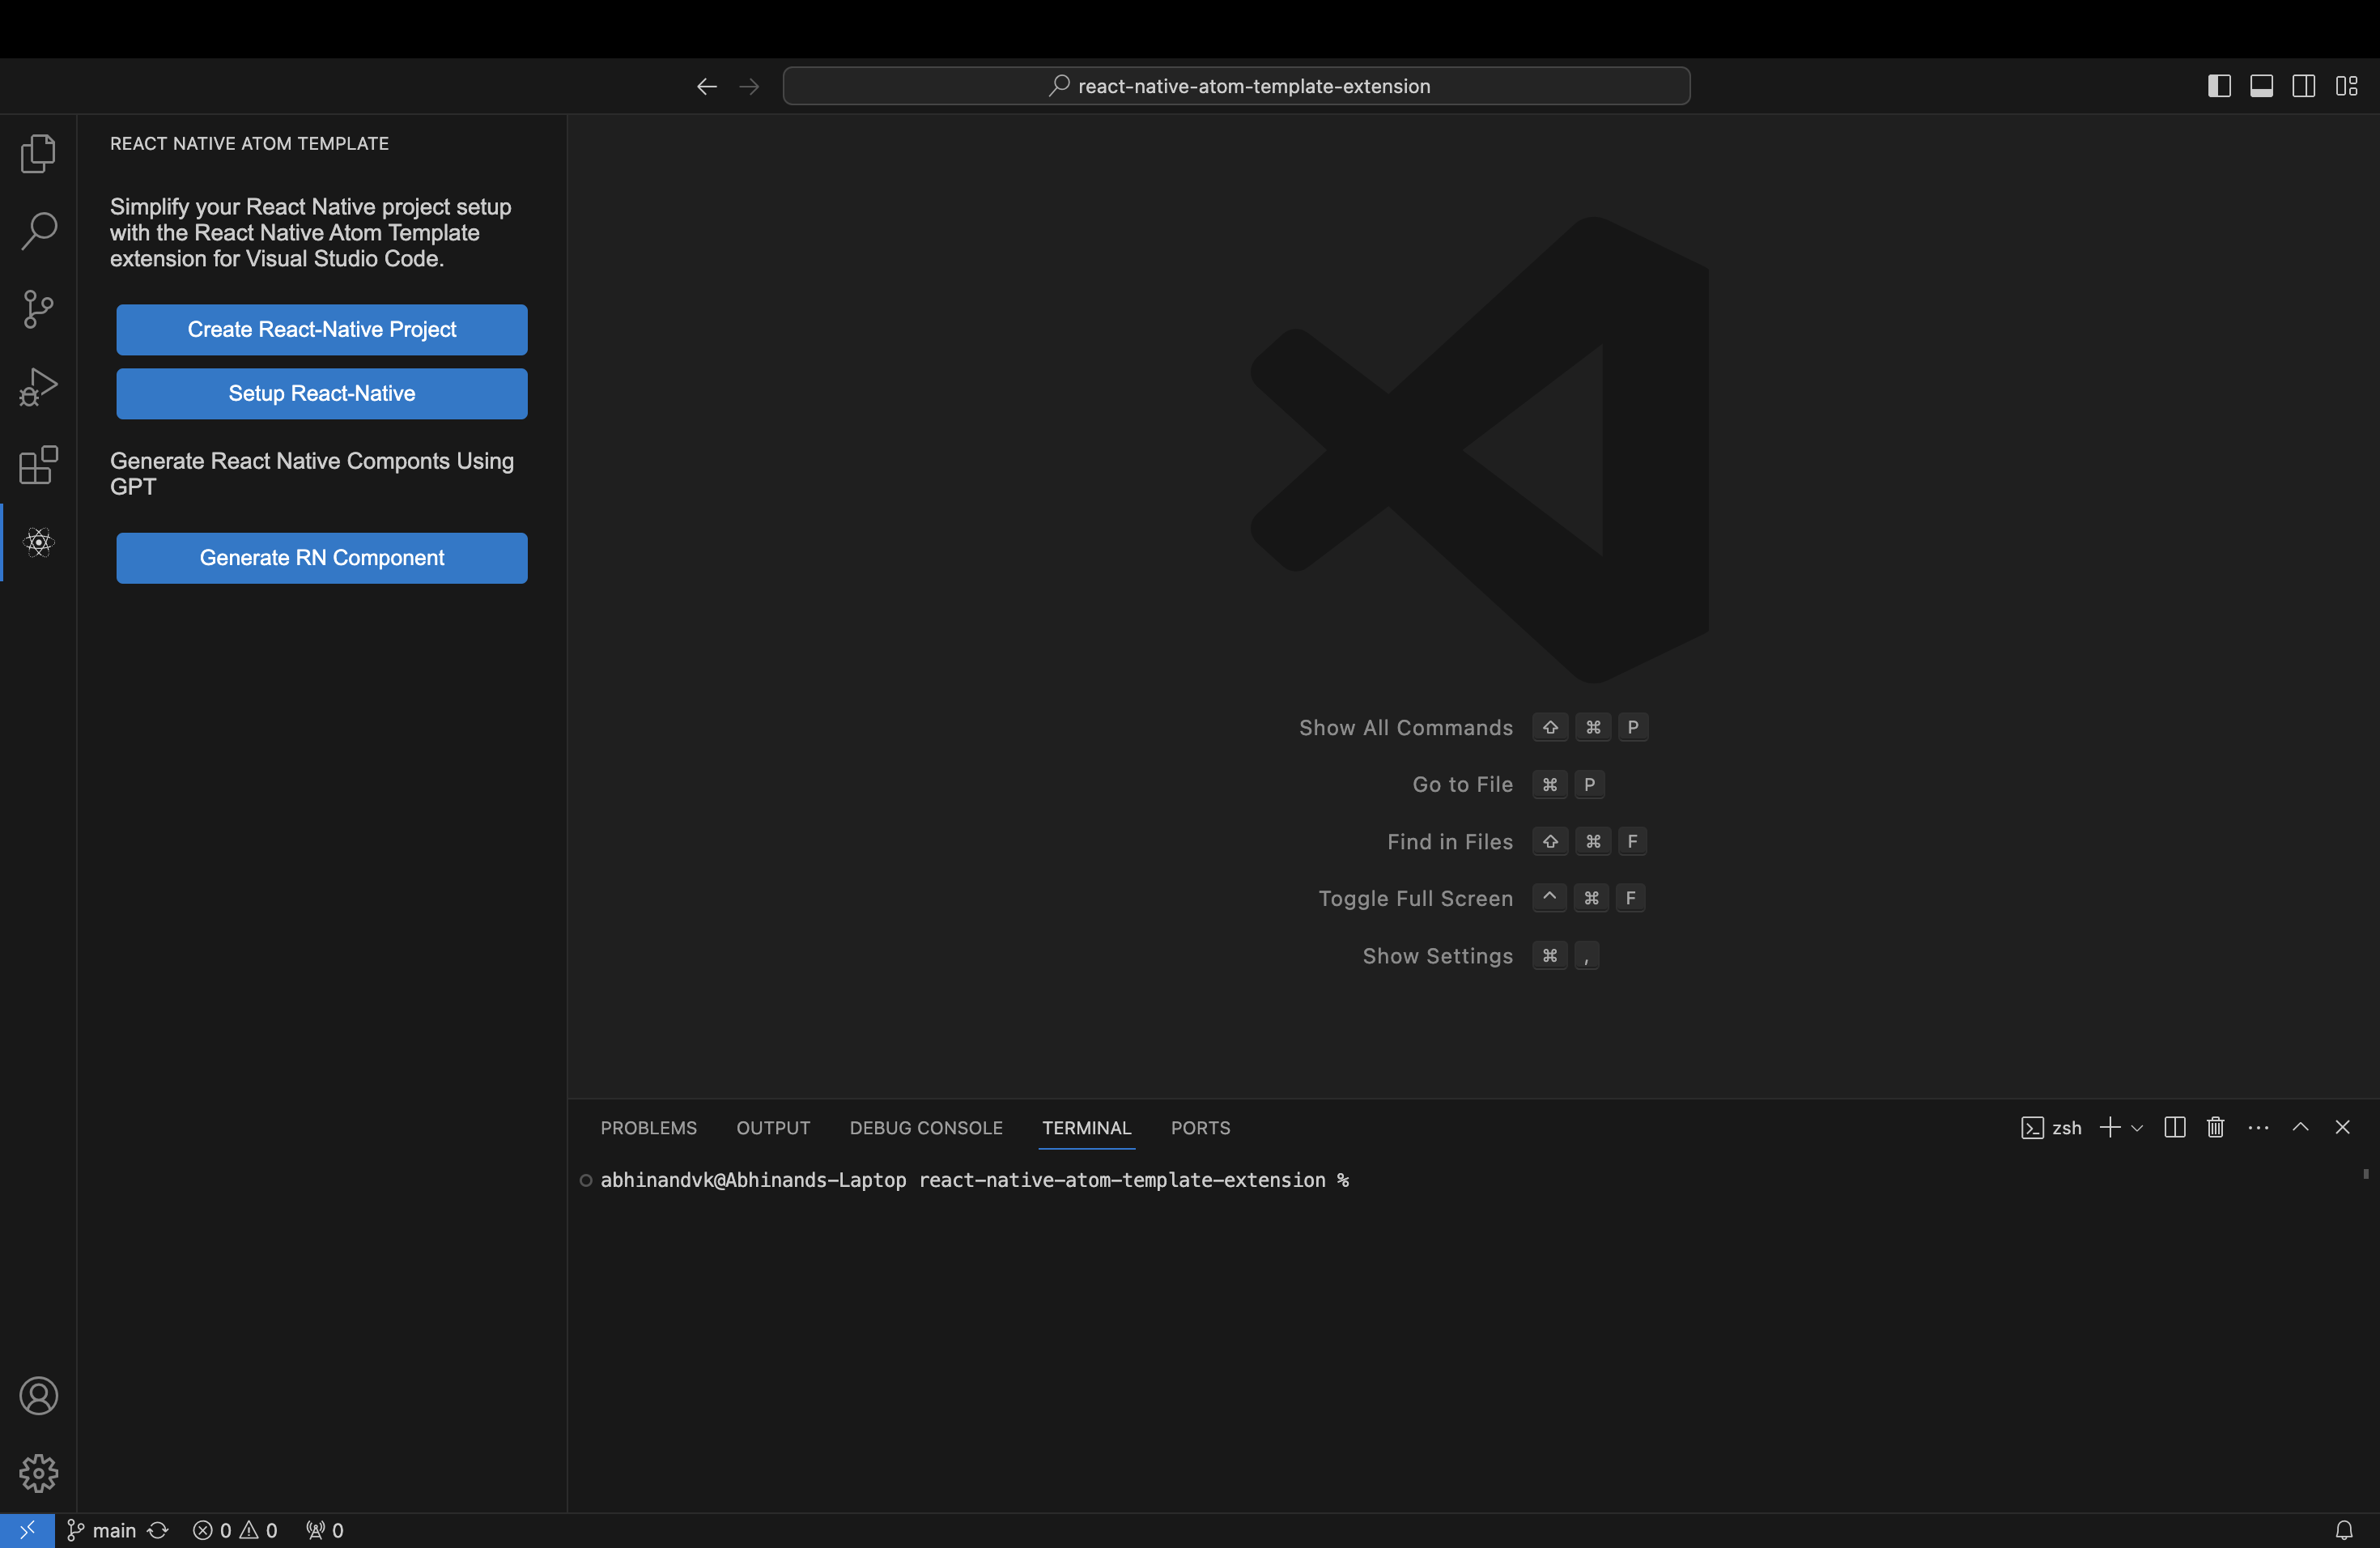The height and width of the screenshot is (1548, 2380).
Task: Toggle the secondary side bar layout
Action: (2303, 86)
